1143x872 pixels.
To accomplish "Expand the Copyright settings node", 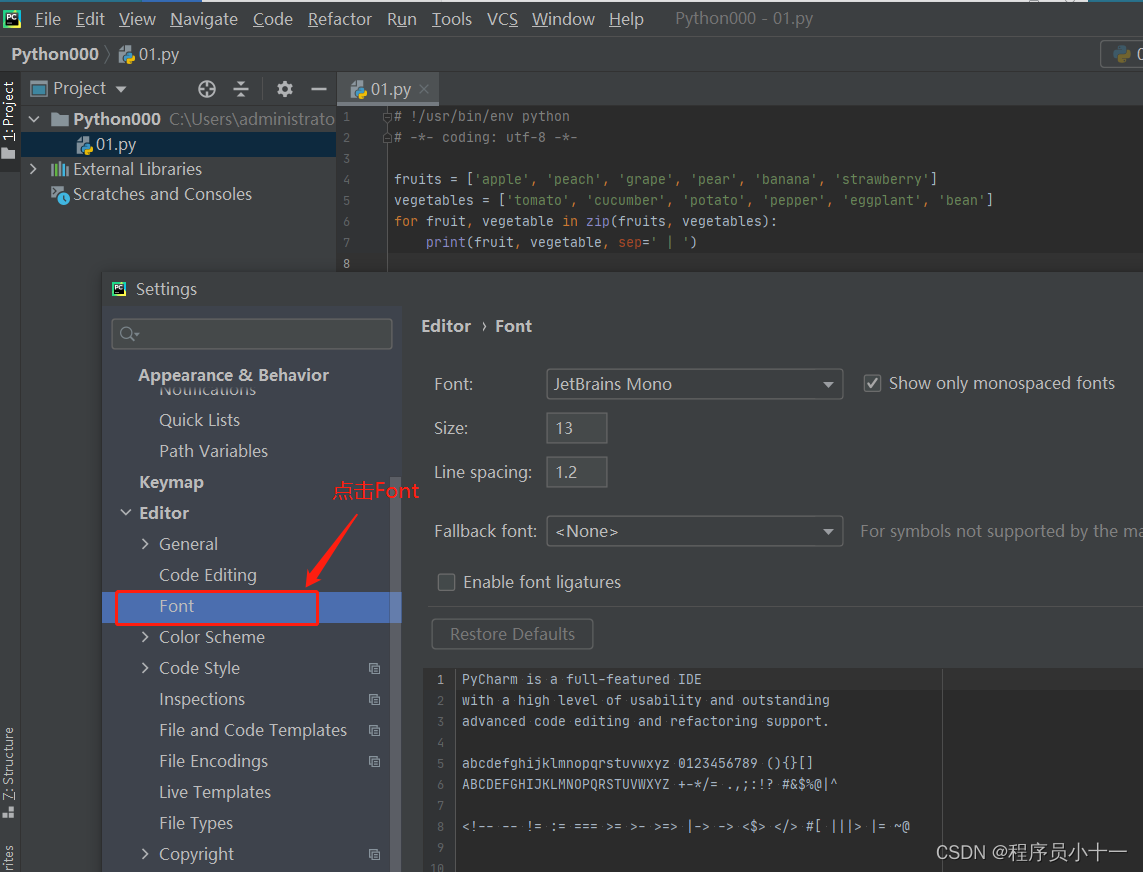I will [145, 855].
